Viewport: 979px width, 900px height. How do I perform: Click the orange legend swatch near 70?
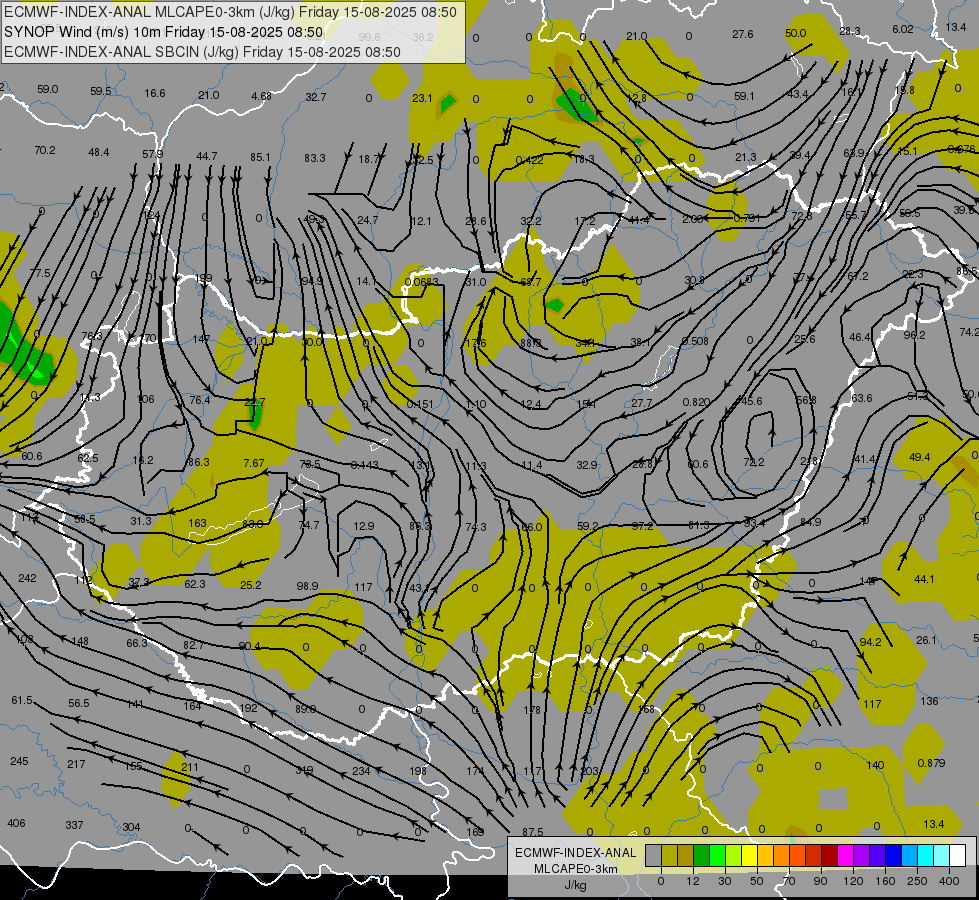[x=781, y=855]
